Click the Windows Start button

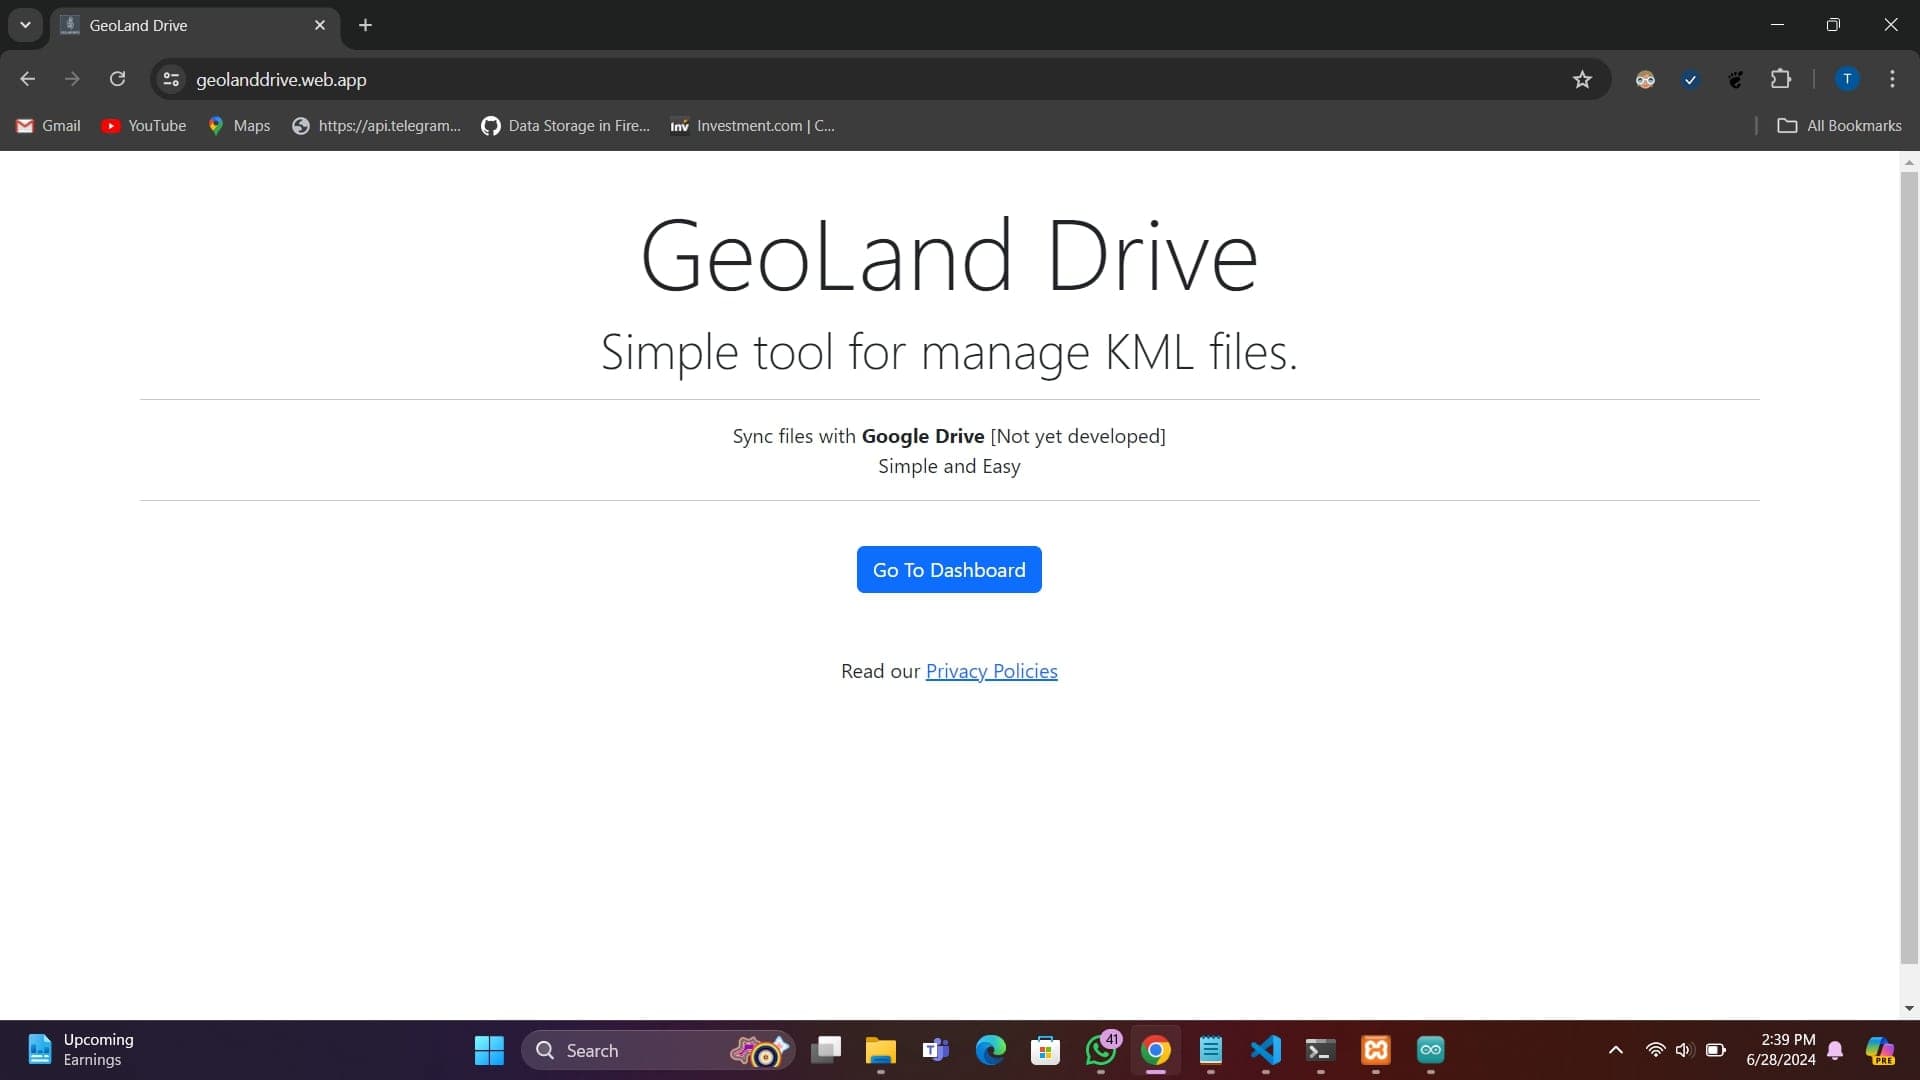(x=489, y=1050)
